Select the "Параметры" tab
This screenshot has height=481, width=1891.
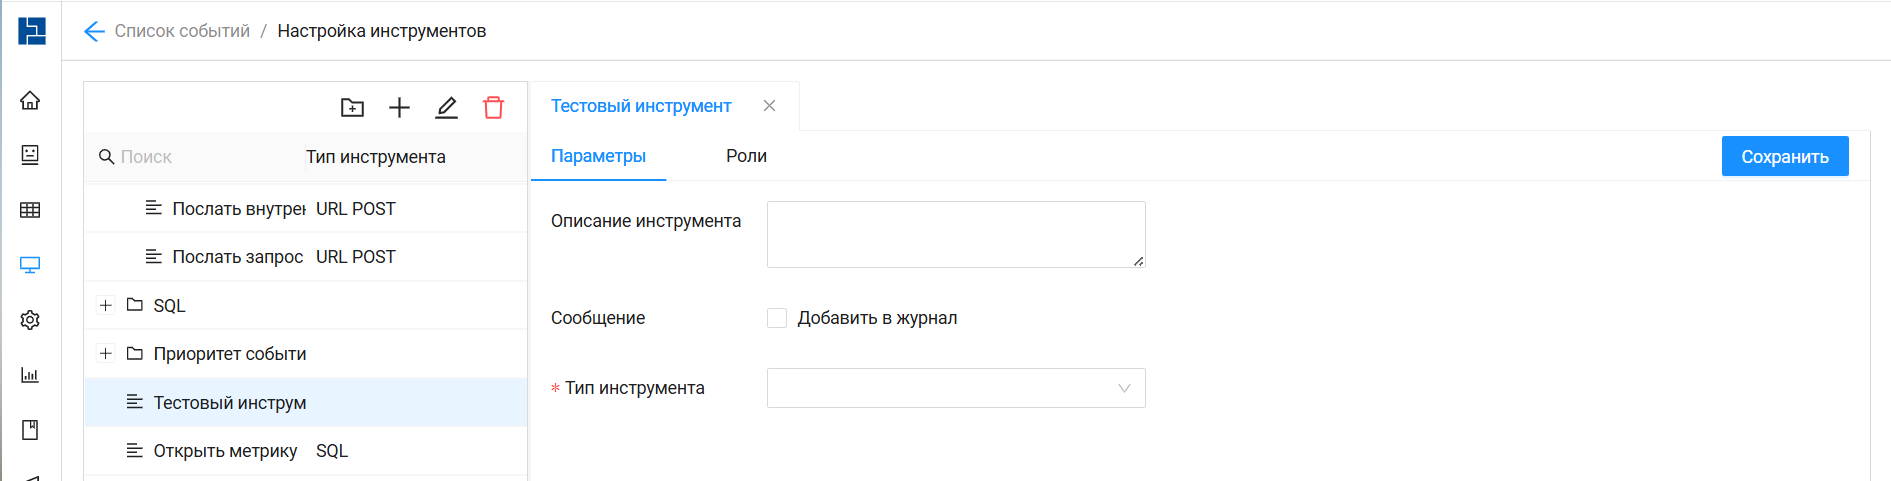pos(598,156)
